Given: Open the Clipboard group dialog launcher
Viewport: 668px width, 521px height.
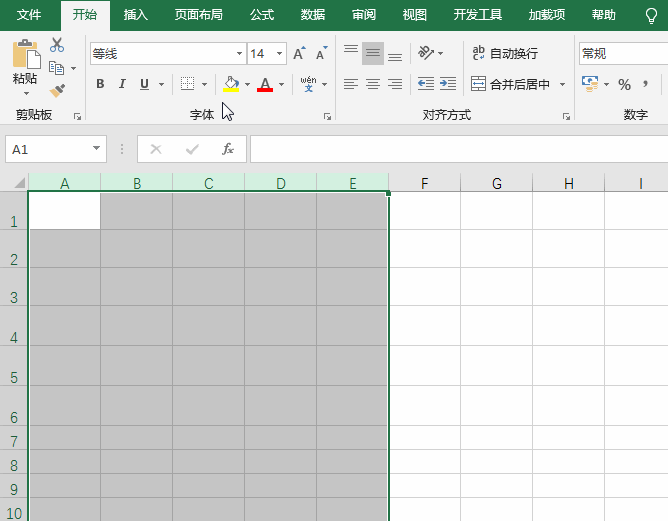Looking at the screenshot, I should pyautogui.click(x=77, y=116).
